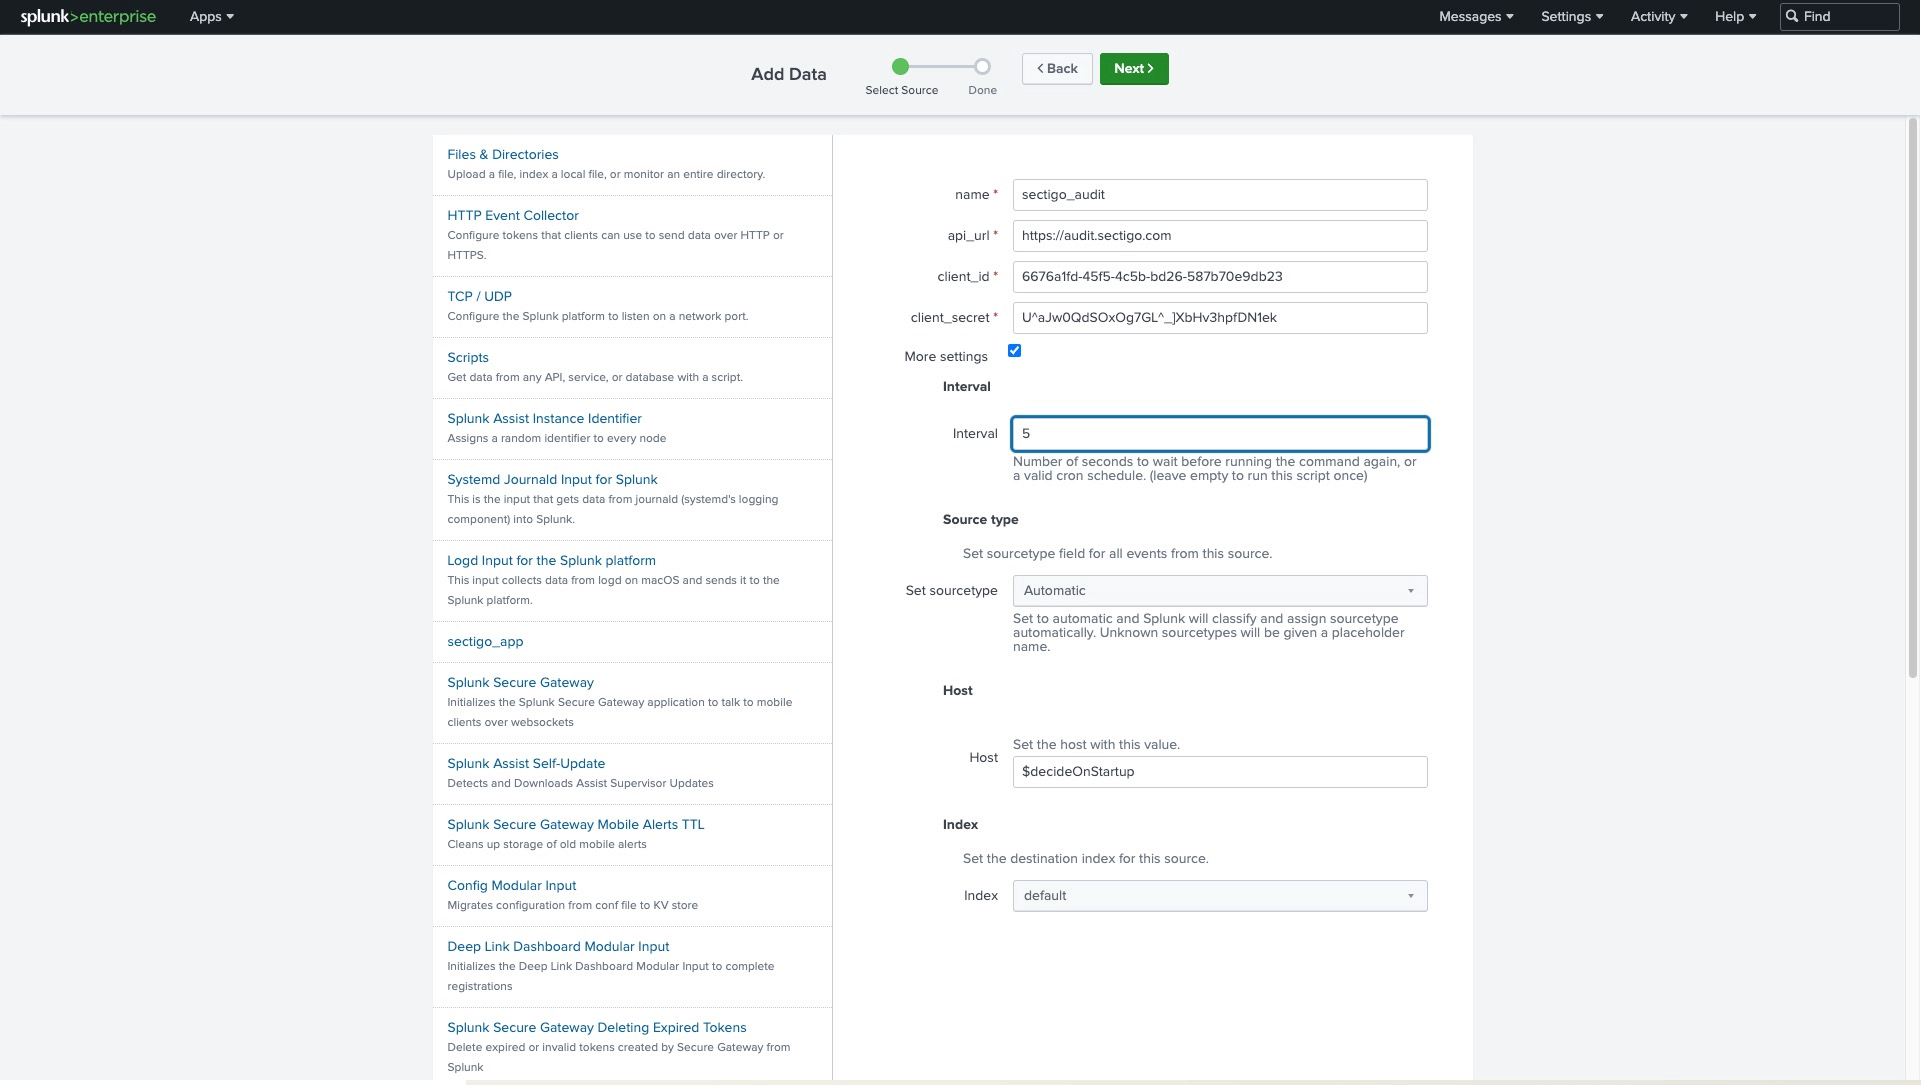Click the Add Data heading

tap(788, 74)
